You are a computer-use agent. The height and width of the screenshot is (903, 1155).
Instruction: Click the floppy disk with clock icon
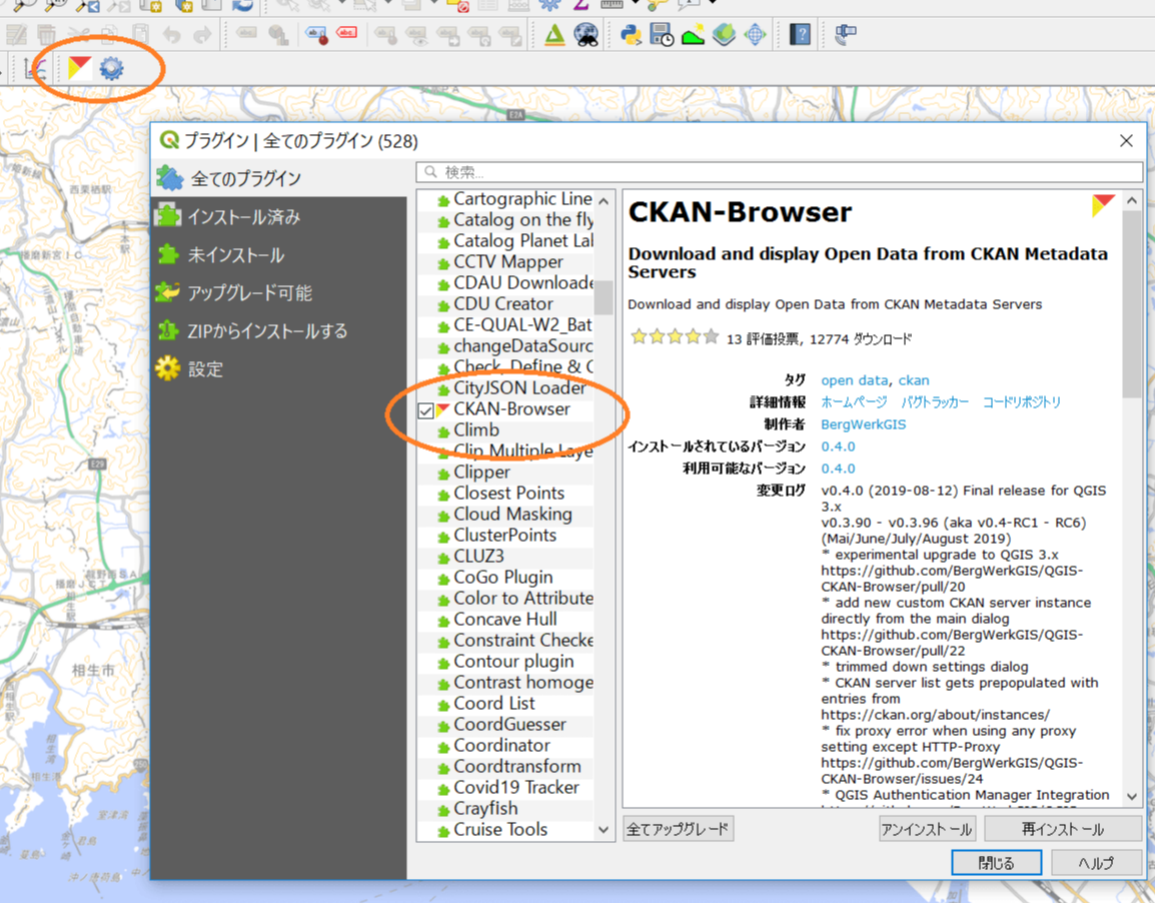661,34
